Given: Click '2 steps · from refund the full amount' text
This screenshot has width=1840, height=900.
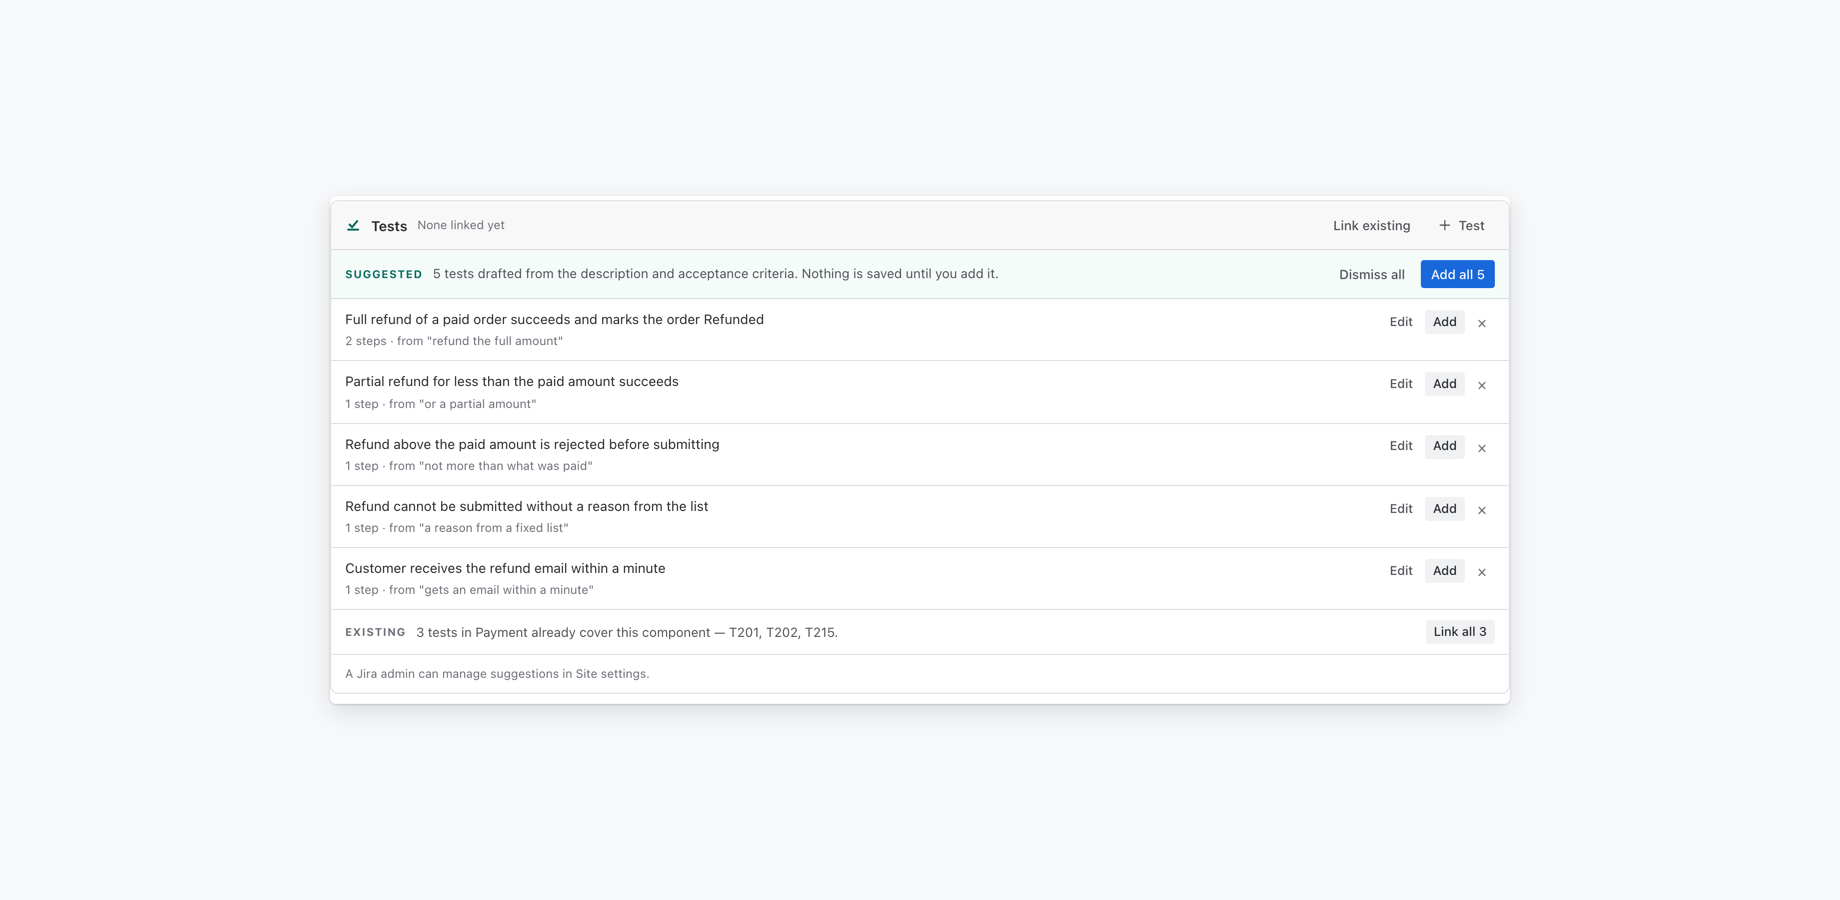Looking at the screenshot, I should tap(454, 341).
